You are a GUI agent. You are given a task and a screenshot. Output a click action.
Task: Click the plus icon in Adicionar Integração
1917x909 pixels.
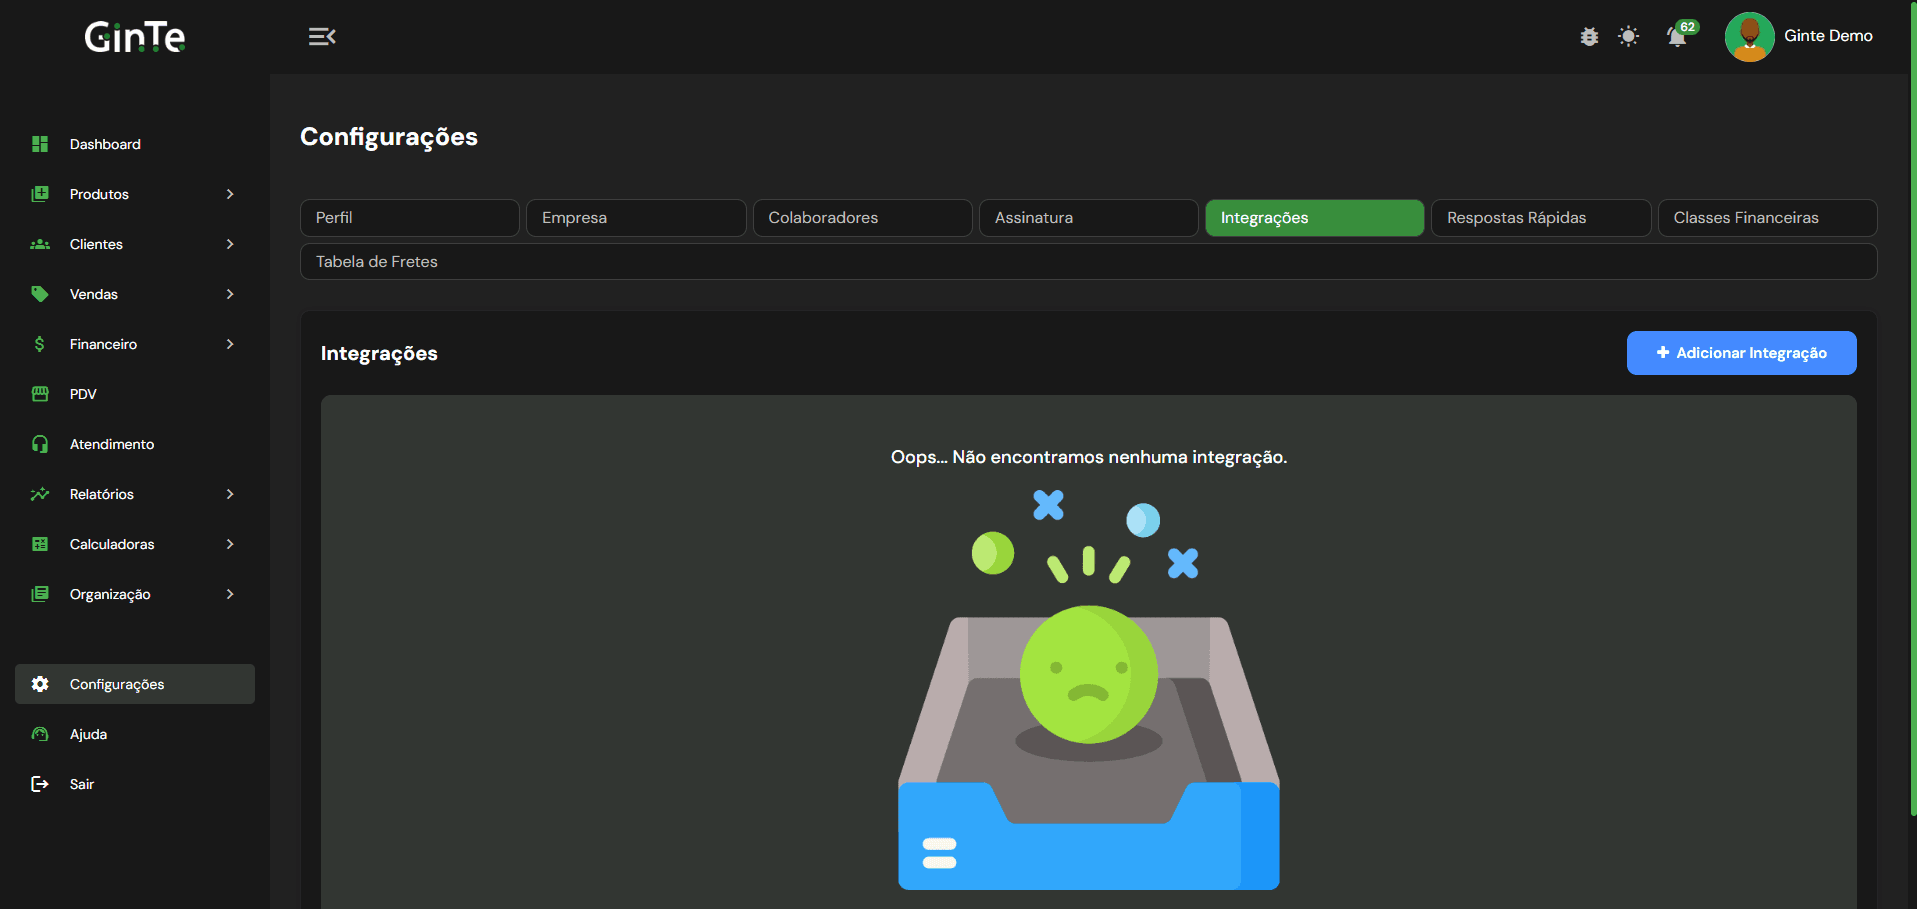tap(1663, 353)
